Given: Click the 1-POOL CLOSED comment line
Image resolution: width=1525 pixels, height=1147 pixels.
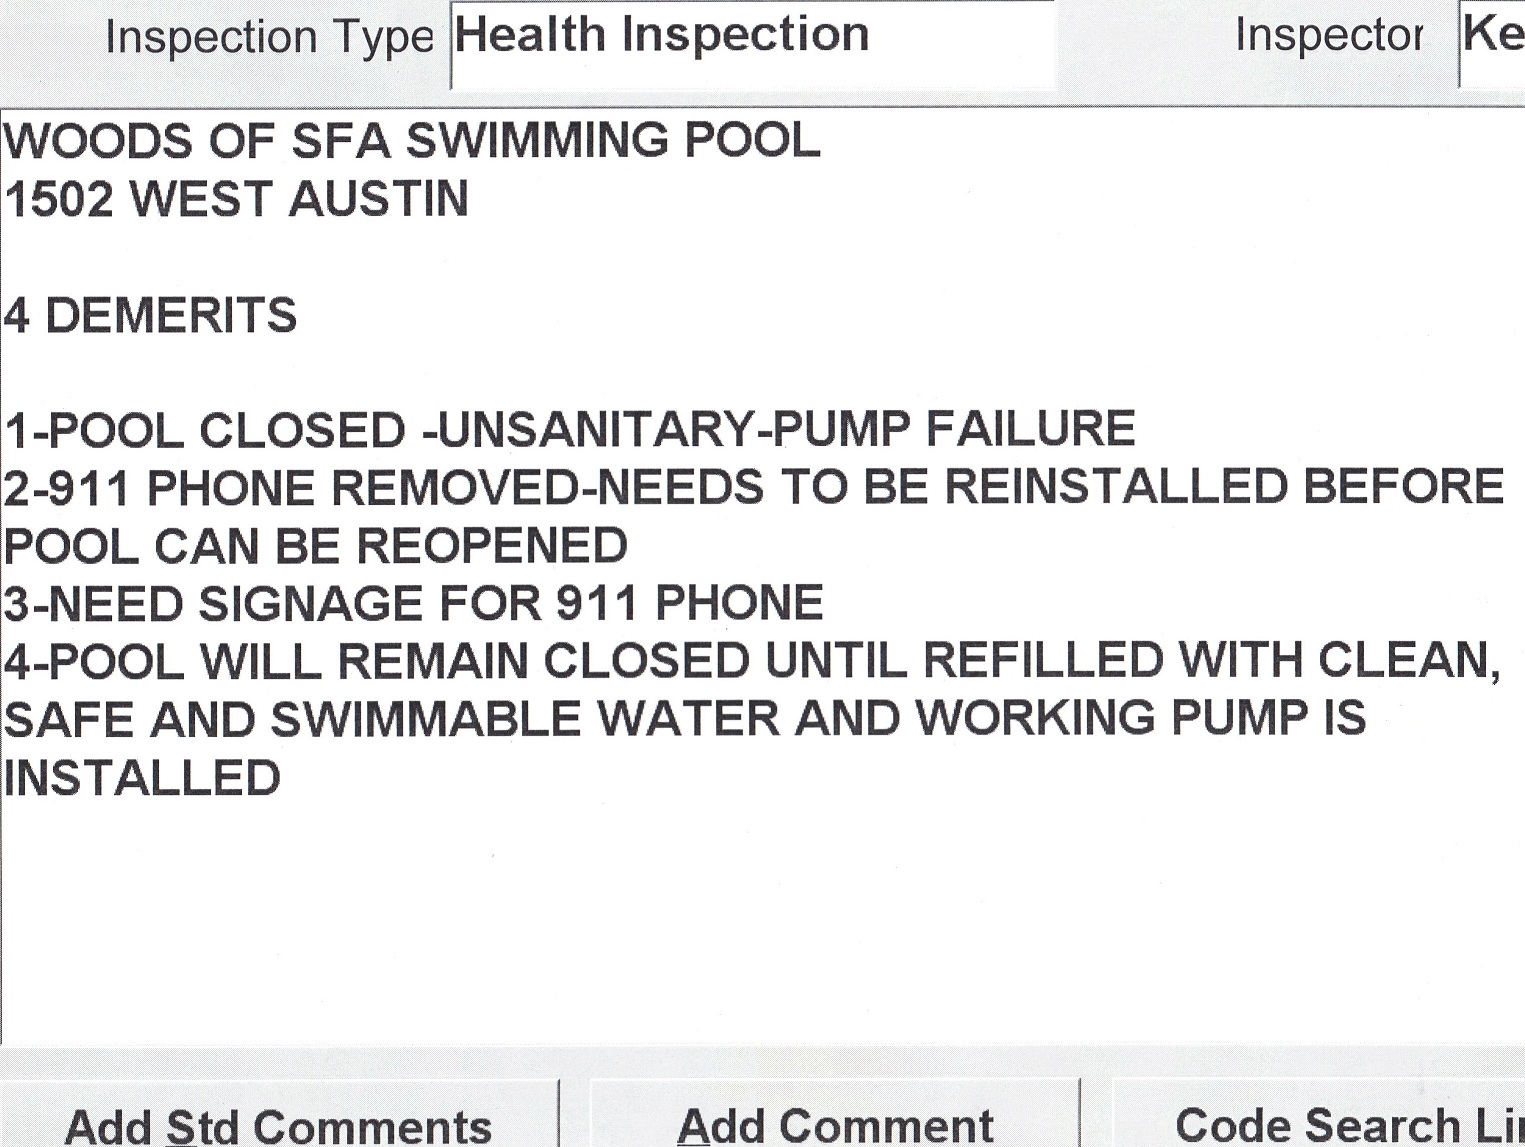Looking at the screenshot, I should (570, 430).
